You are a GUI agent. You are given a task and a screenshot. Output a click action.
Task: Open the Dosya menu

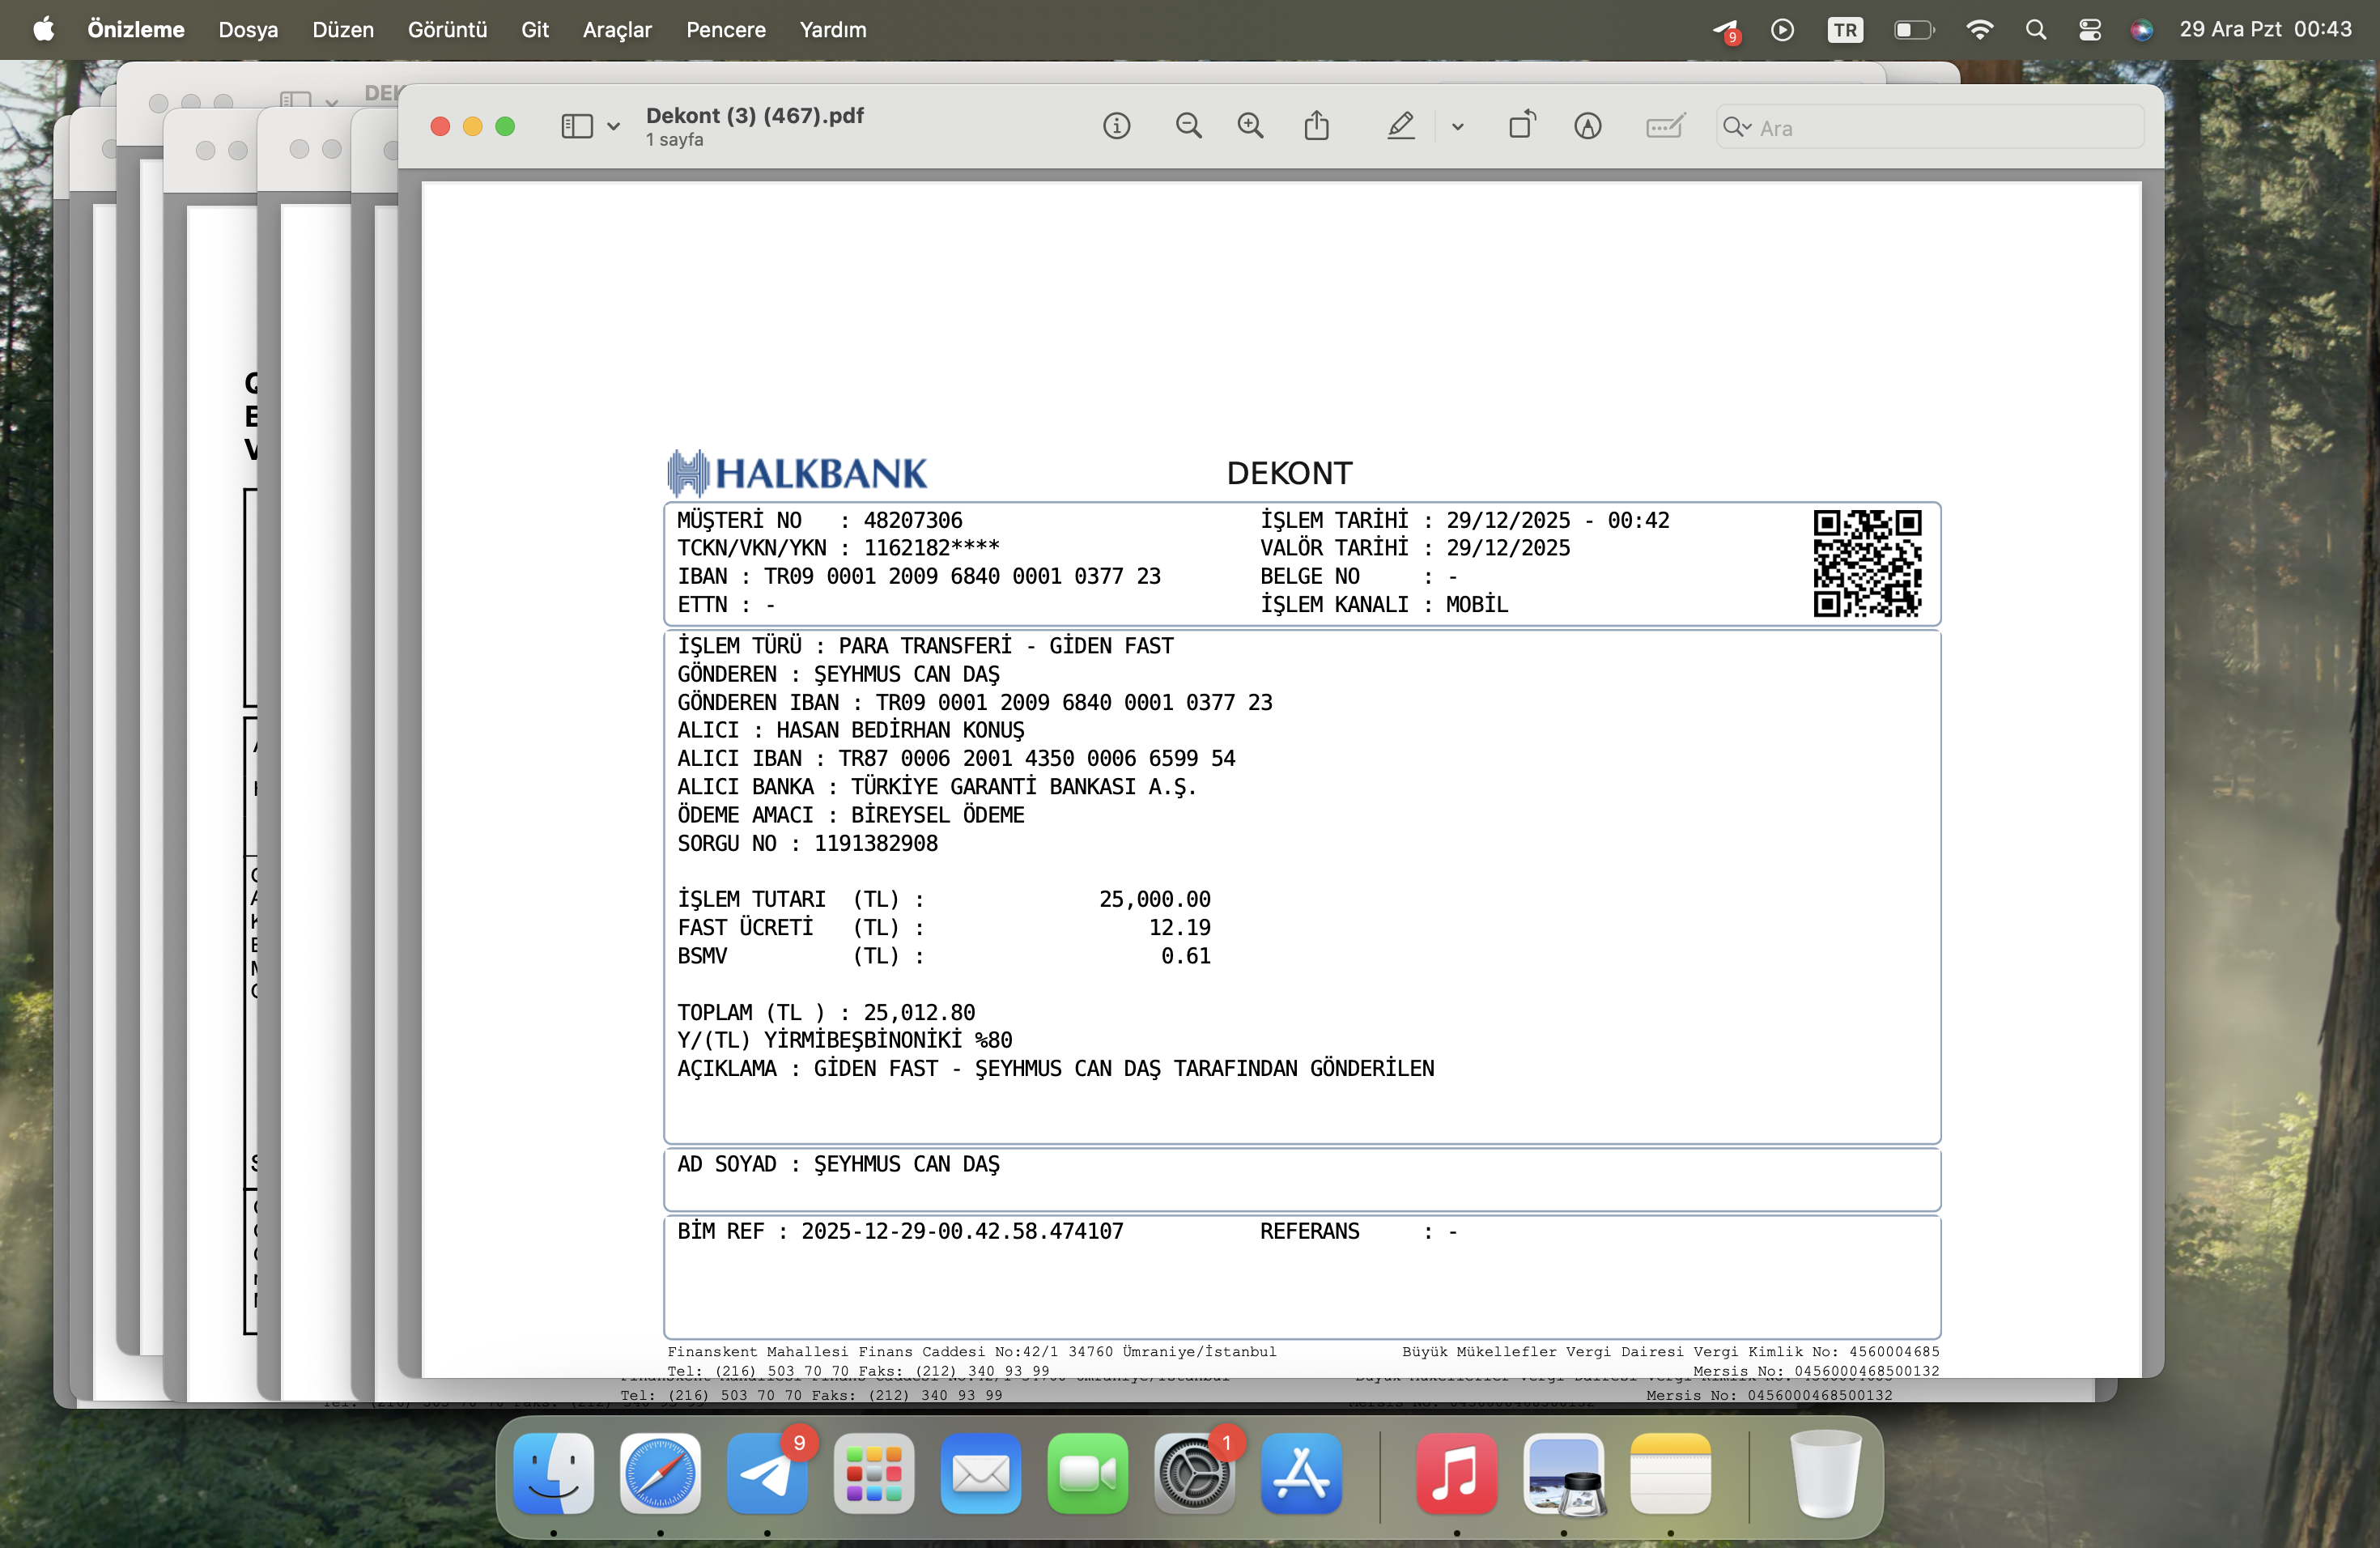click(248, 29)
